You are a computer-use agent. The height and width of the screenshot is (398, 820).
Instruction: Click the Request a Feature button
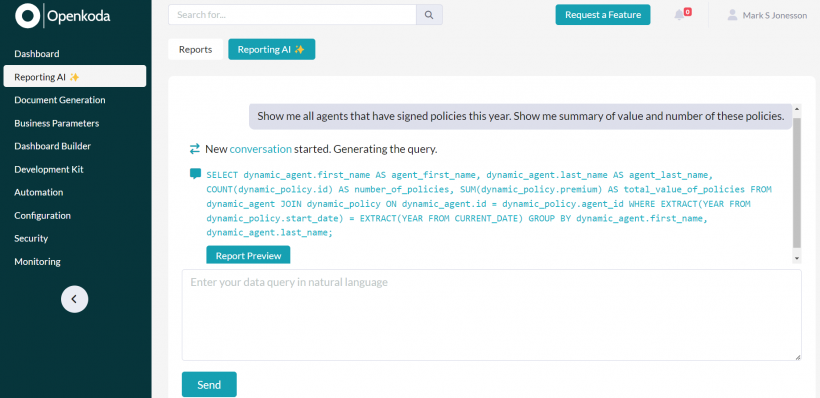602,15
